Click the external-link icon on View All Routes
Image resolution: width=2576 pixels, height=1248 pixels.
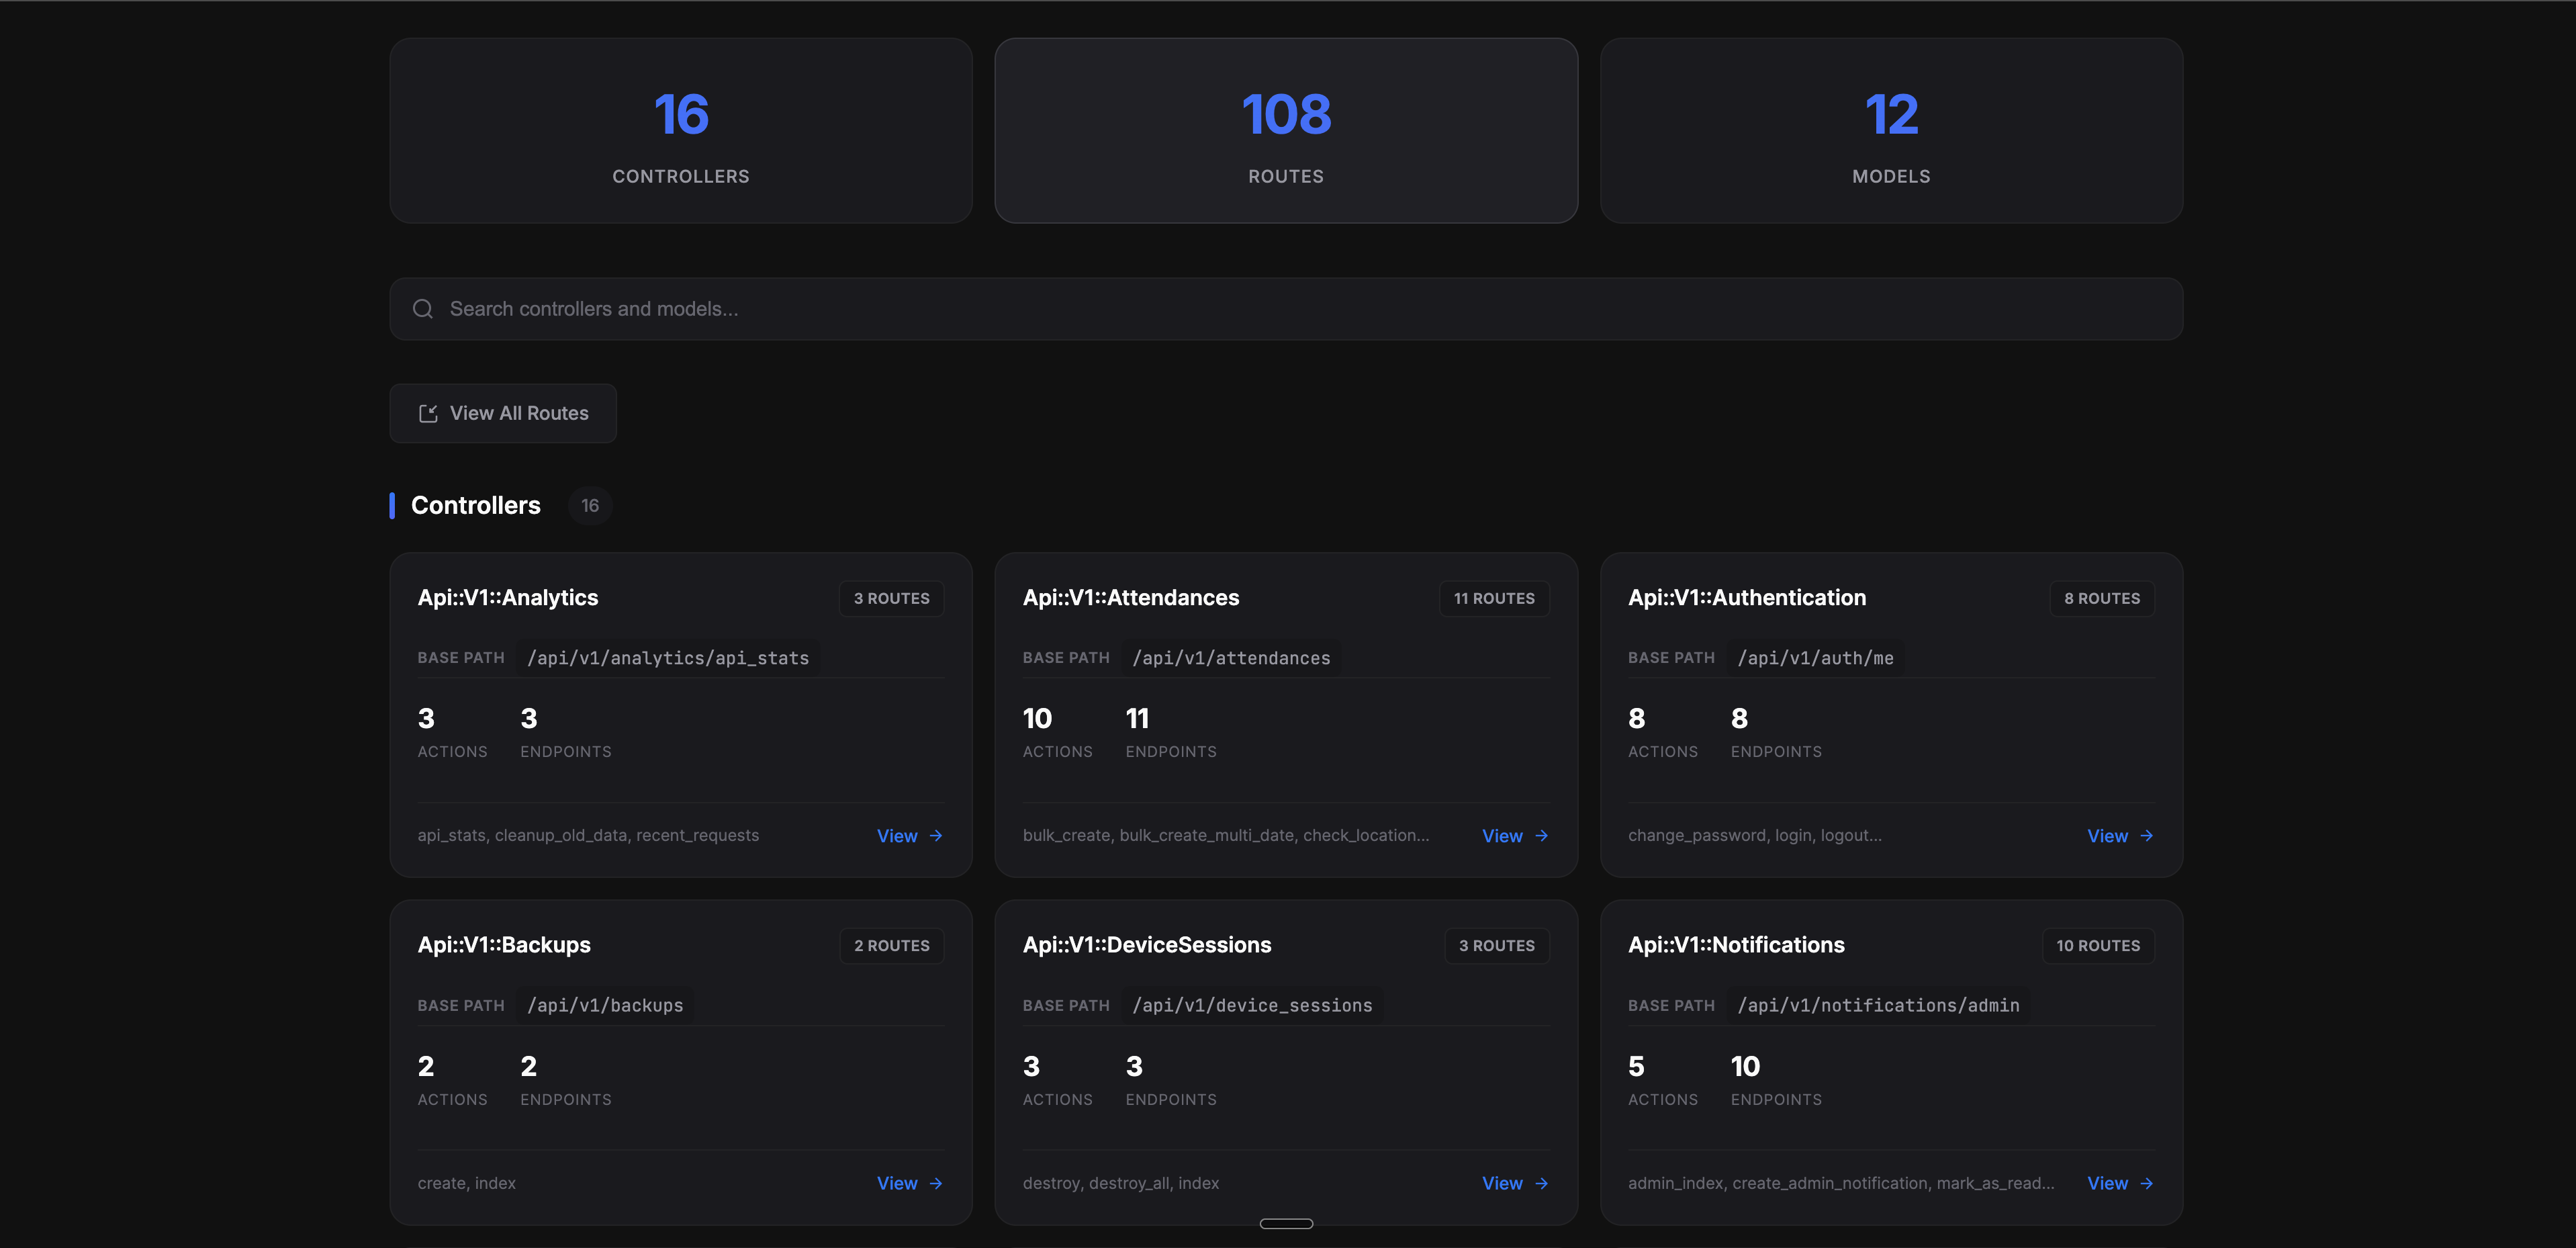(x=428, y=413)
